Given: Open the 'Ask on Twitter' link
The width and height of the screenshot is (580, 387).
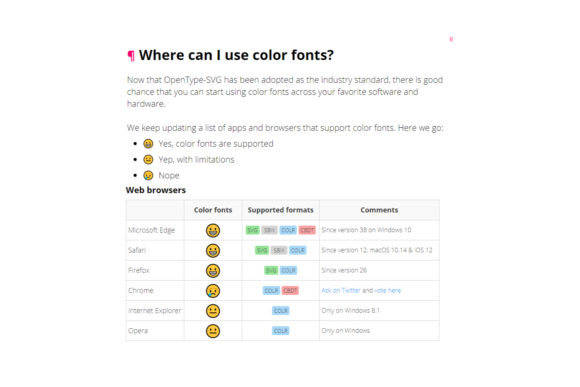Looking at the screenshot, I should click(x=341, y=290).
